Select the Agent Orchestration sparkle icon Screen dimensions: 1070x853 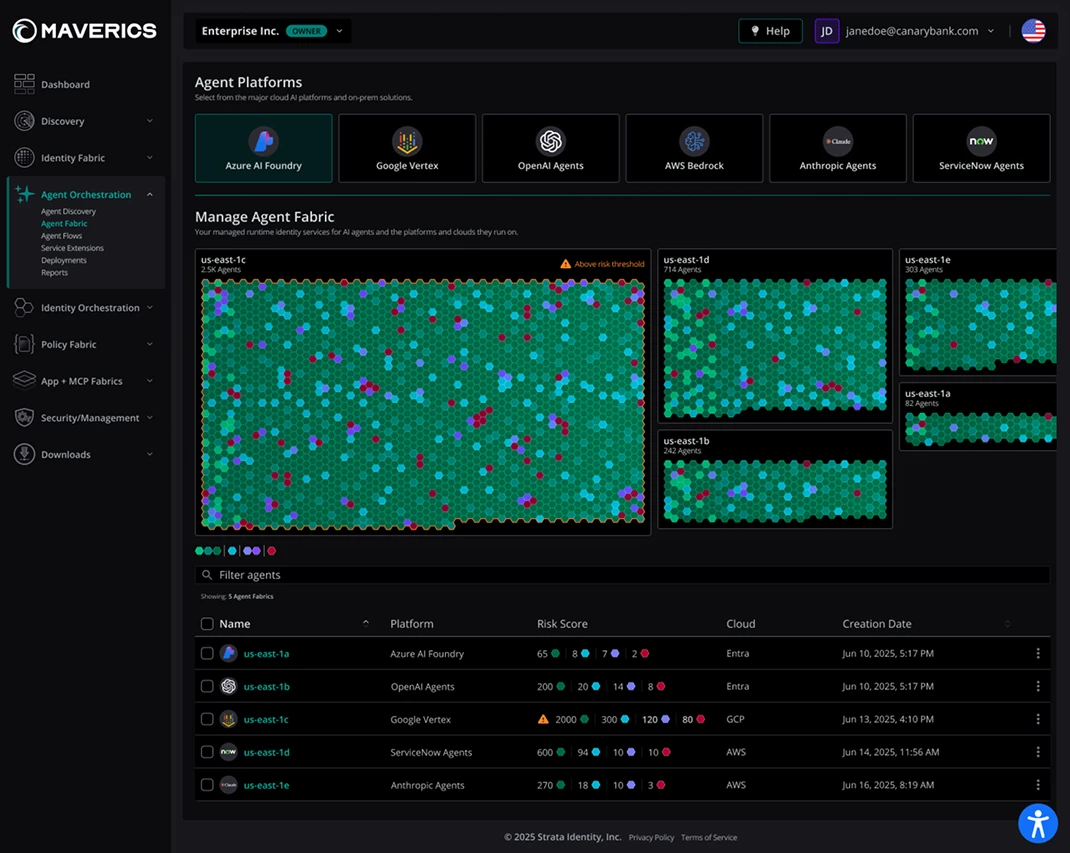coord(24,194)
